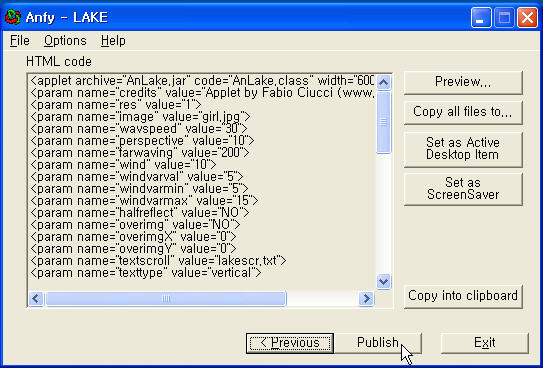This screenshot has width=543, height=368.
Task: Click the textscroll lakescr.txt line
Action: pyautogui.click(x=158, y=261)
